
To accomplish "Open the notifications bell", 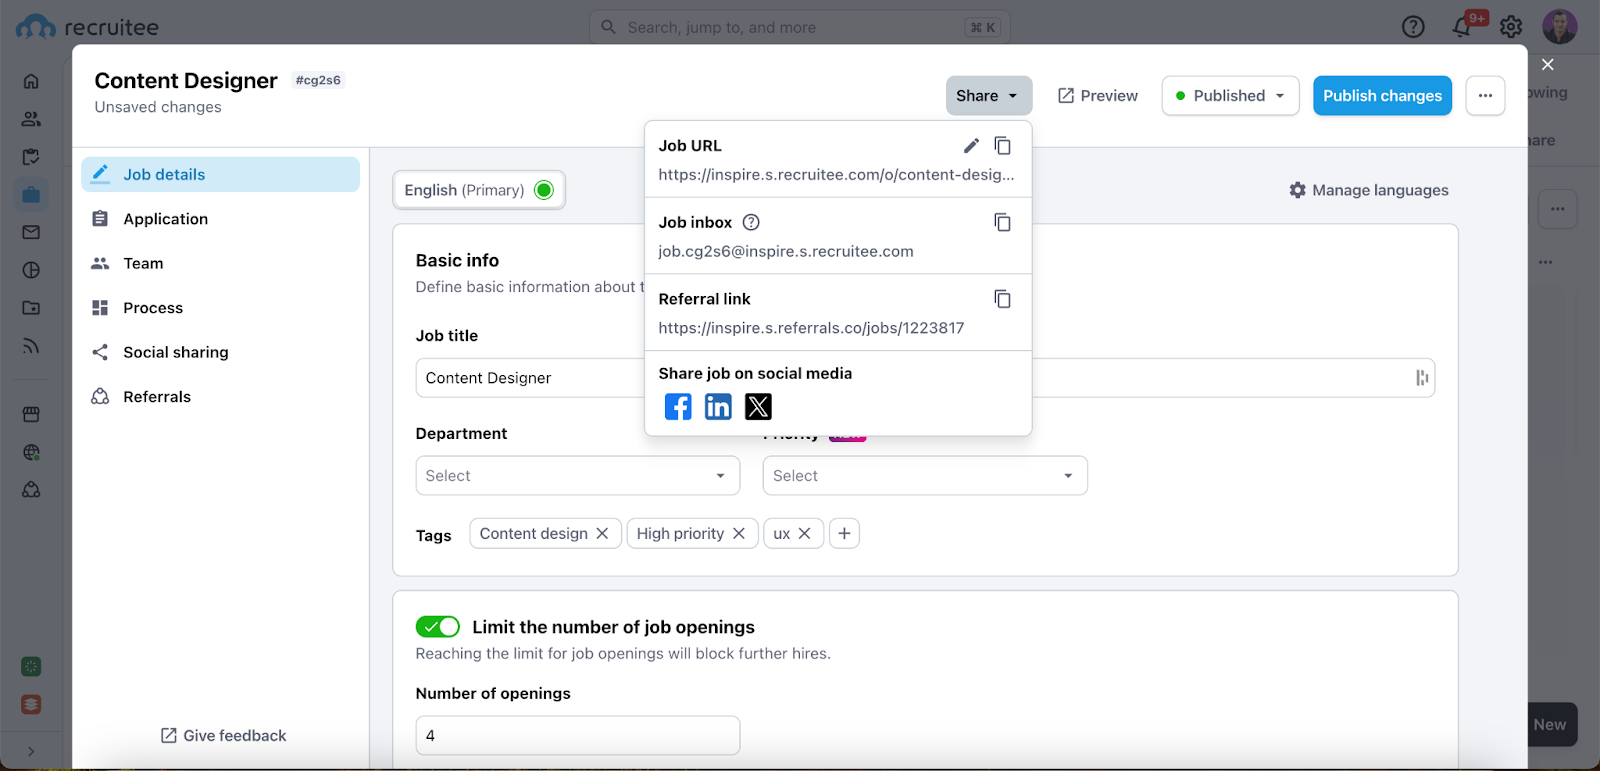I will click(1462, 27).
